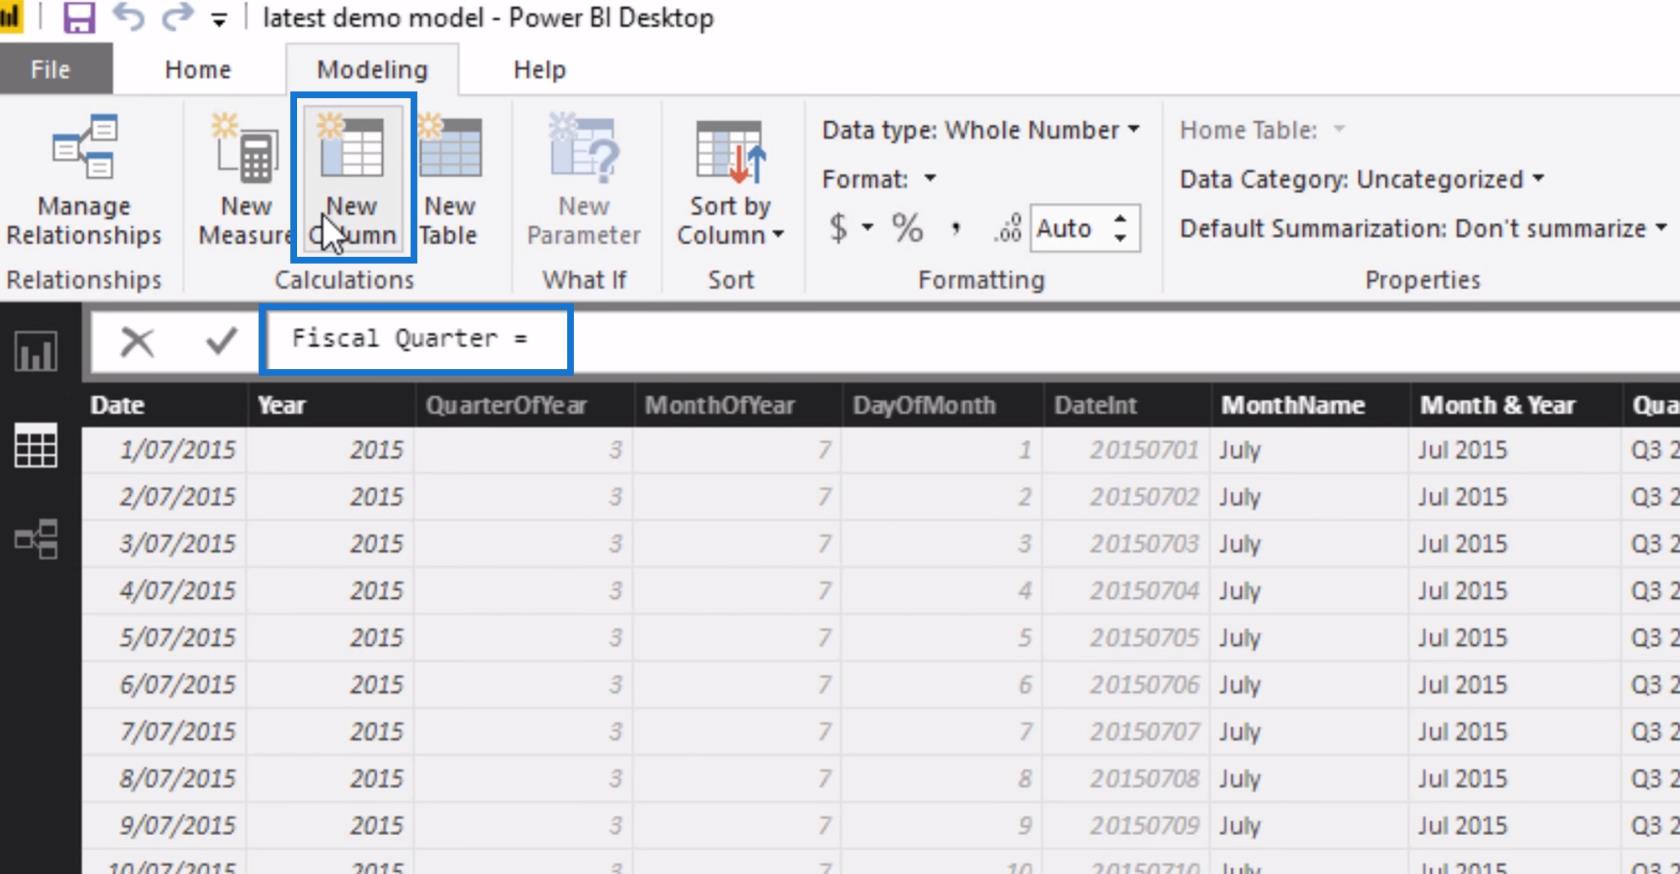Viewport: 1680px width, 874px height.
Task: Switch to Model relationships view icon
Action: [x=36, y=540]
